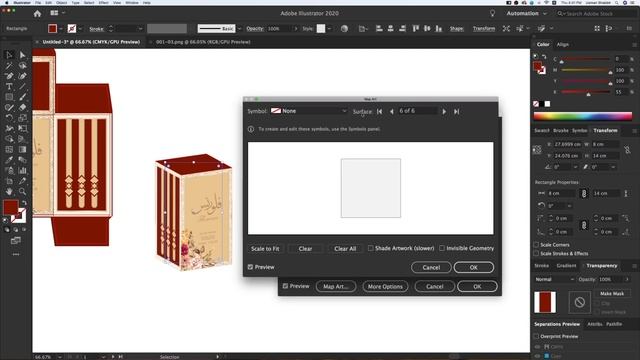Select the Hand tool

[9, 191]
